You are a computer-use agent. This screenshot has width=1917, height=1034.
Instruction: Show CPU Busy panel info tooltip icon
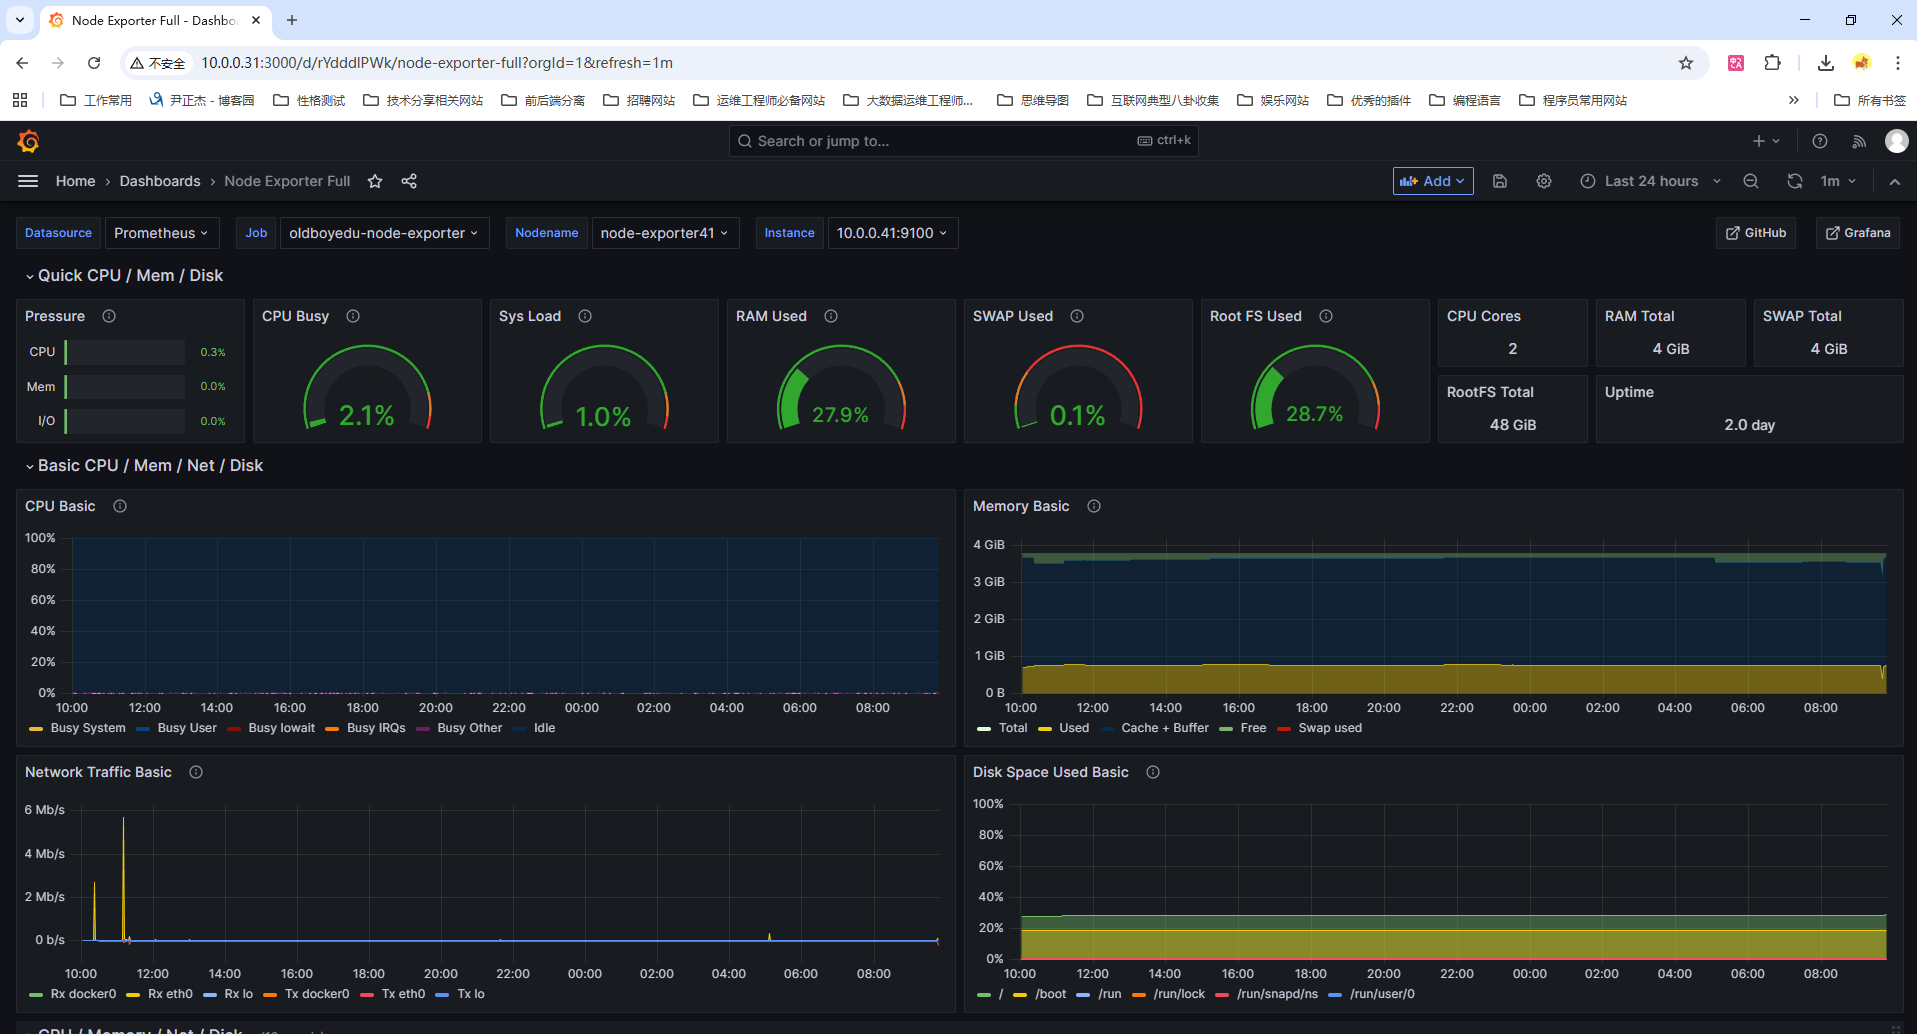point(353,316)
